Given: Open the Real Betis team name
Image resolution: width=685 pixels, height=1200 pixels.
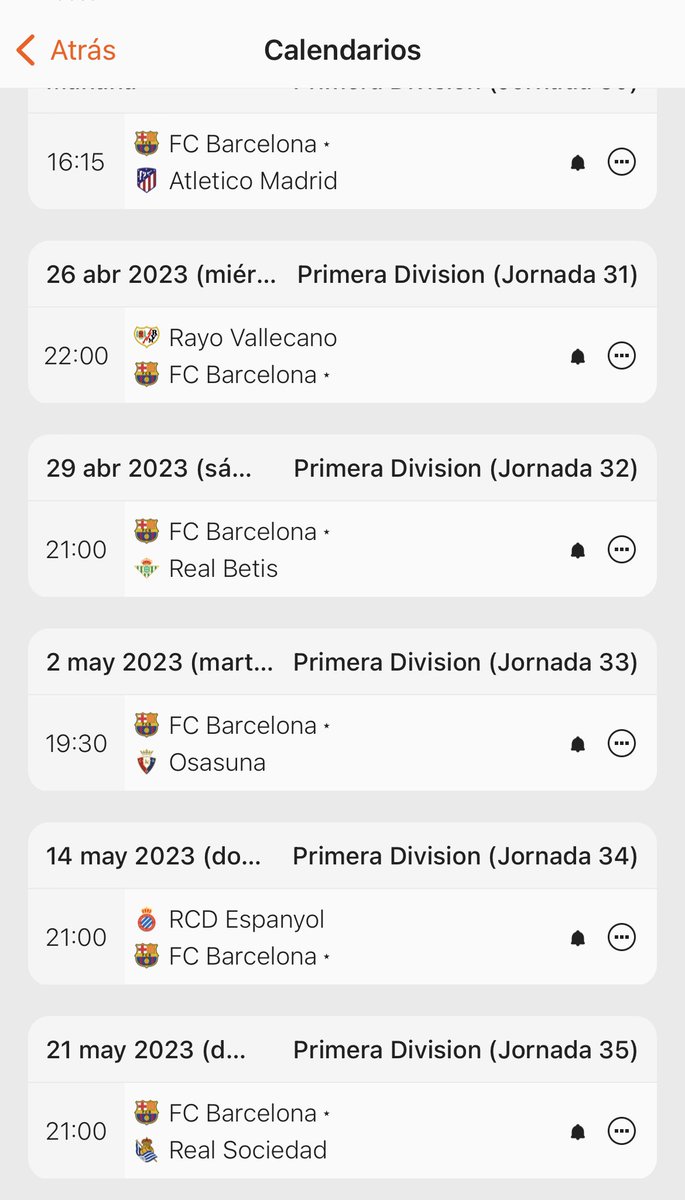Looking at the screenshot, I should click(x=223, y=569).
